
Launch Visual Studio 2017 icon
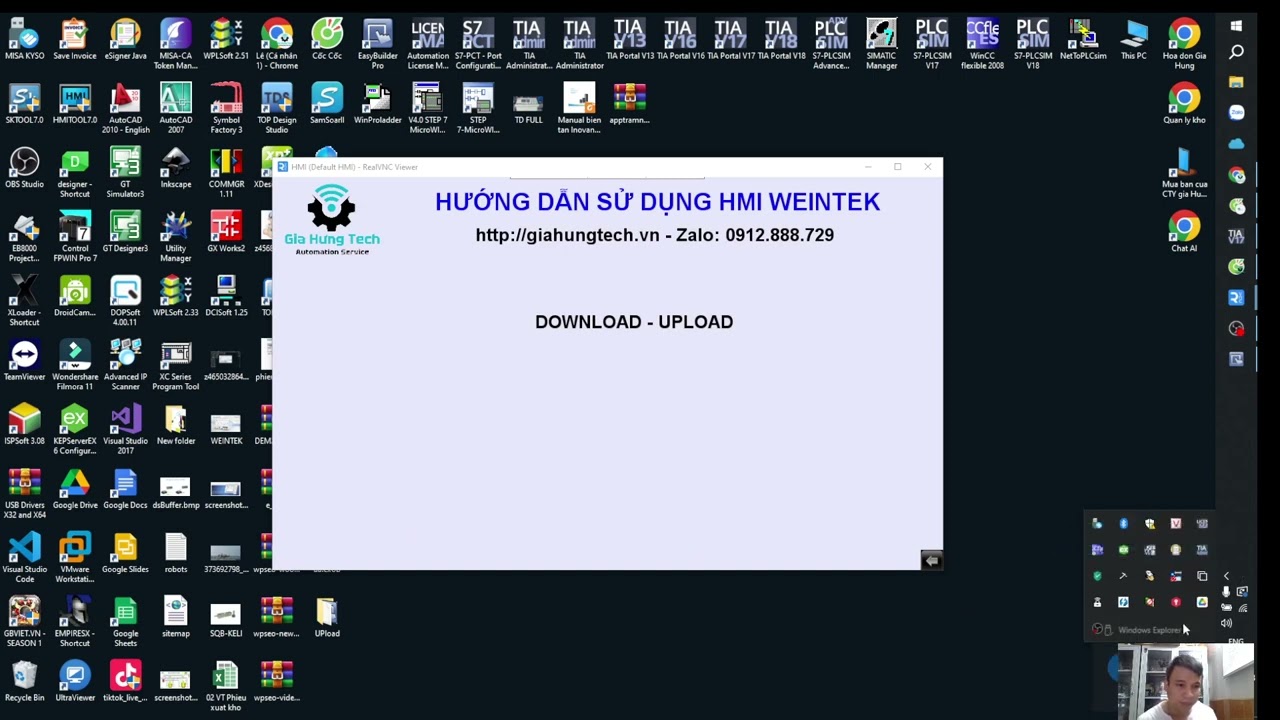pyautogui.click(x=125, y=429)
